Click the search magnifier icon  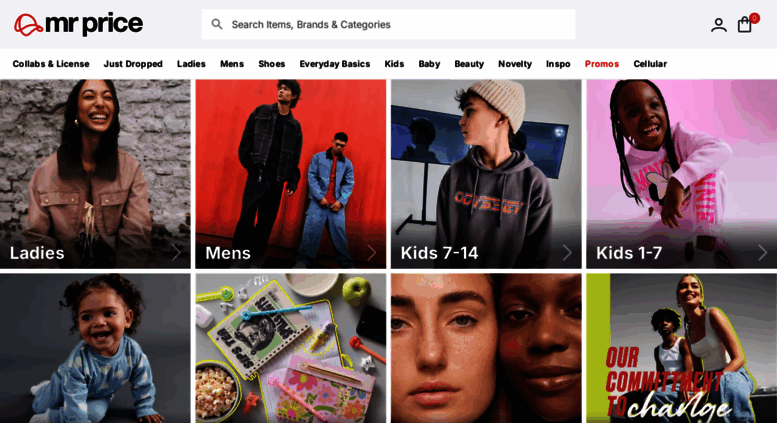[217, 24]
